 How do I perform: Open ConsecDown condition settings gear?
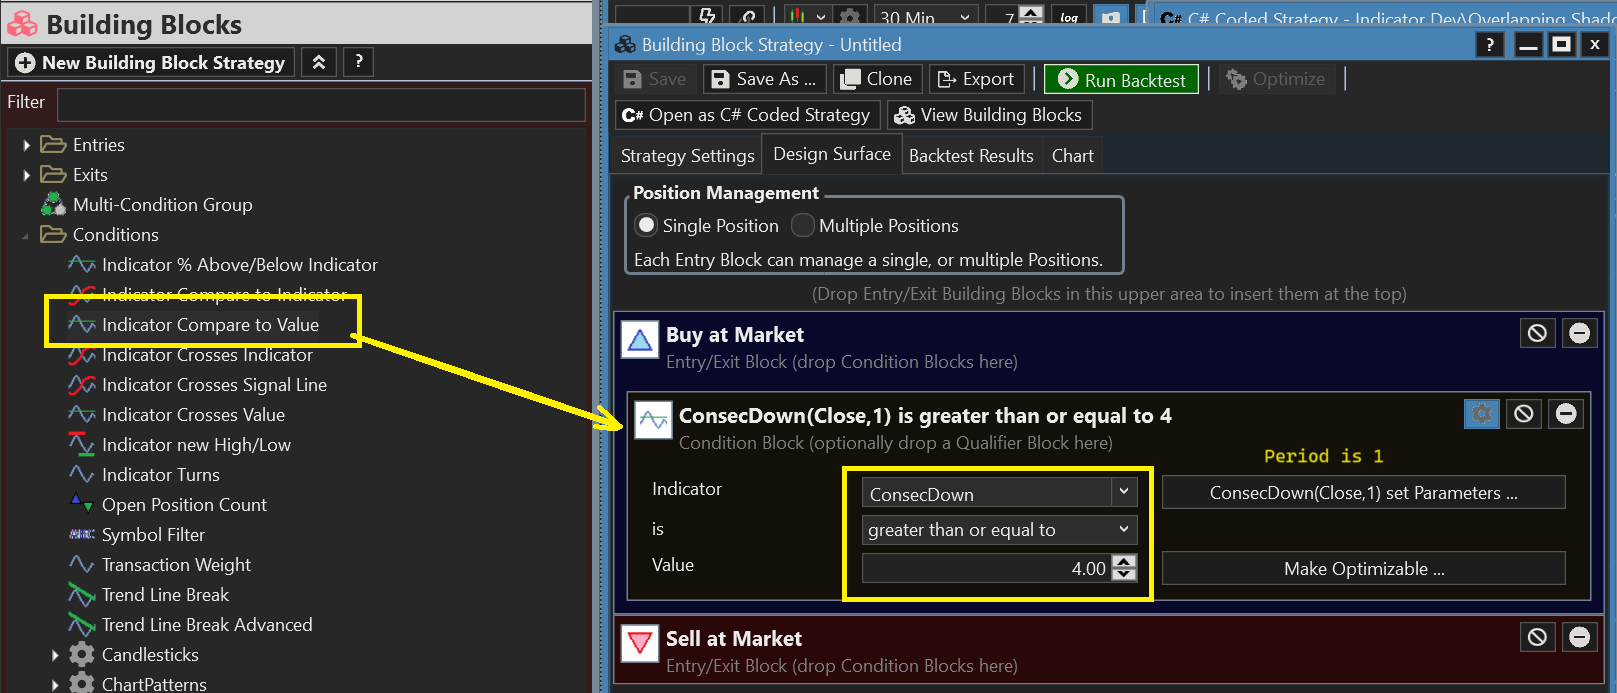(x=1481, y=413)
